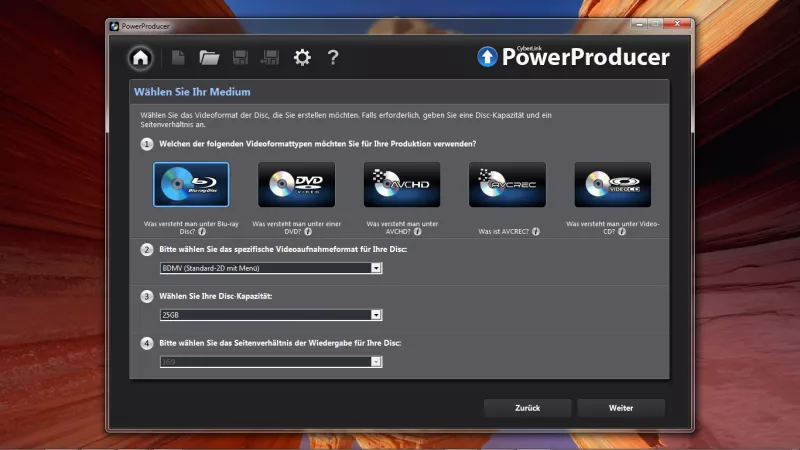
Task: Click the Save As floppy-with-arrow icon
Action: [x=270, y=58]
